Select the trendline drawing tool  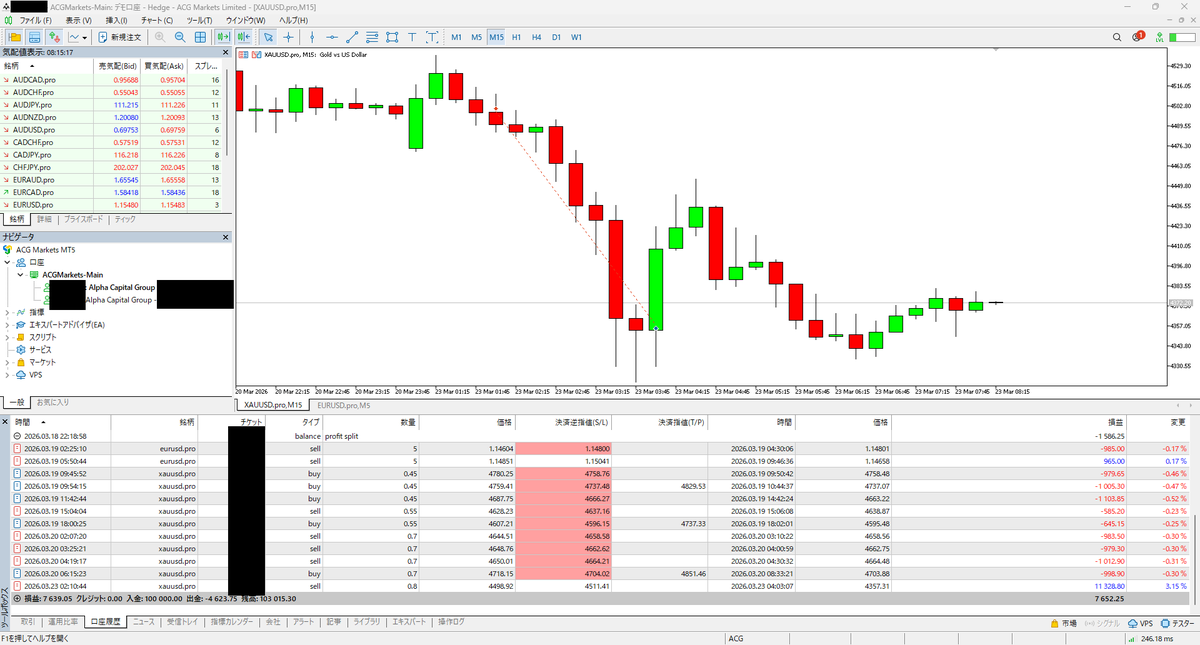tap(352, 38)
